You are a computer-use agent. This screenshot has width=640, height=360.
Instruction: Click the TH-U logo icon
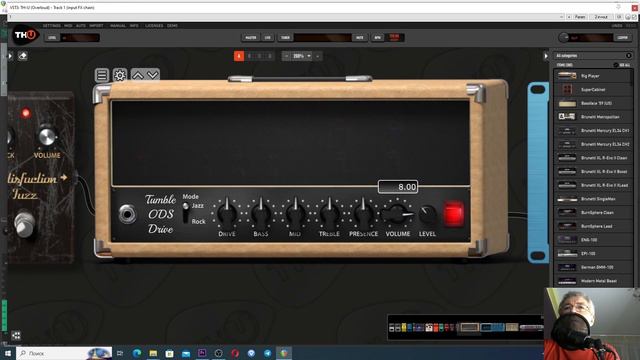tap(25, 36)
